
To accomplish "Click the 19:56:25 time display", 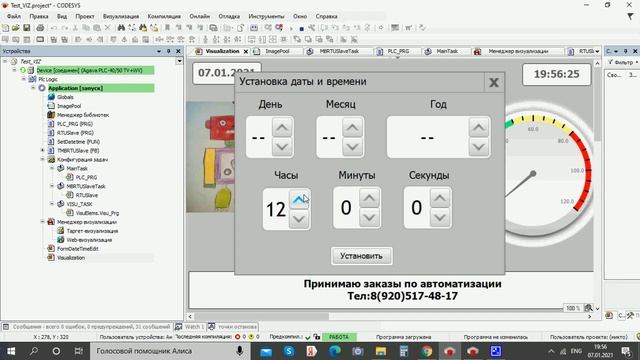I will pos(557,74).
